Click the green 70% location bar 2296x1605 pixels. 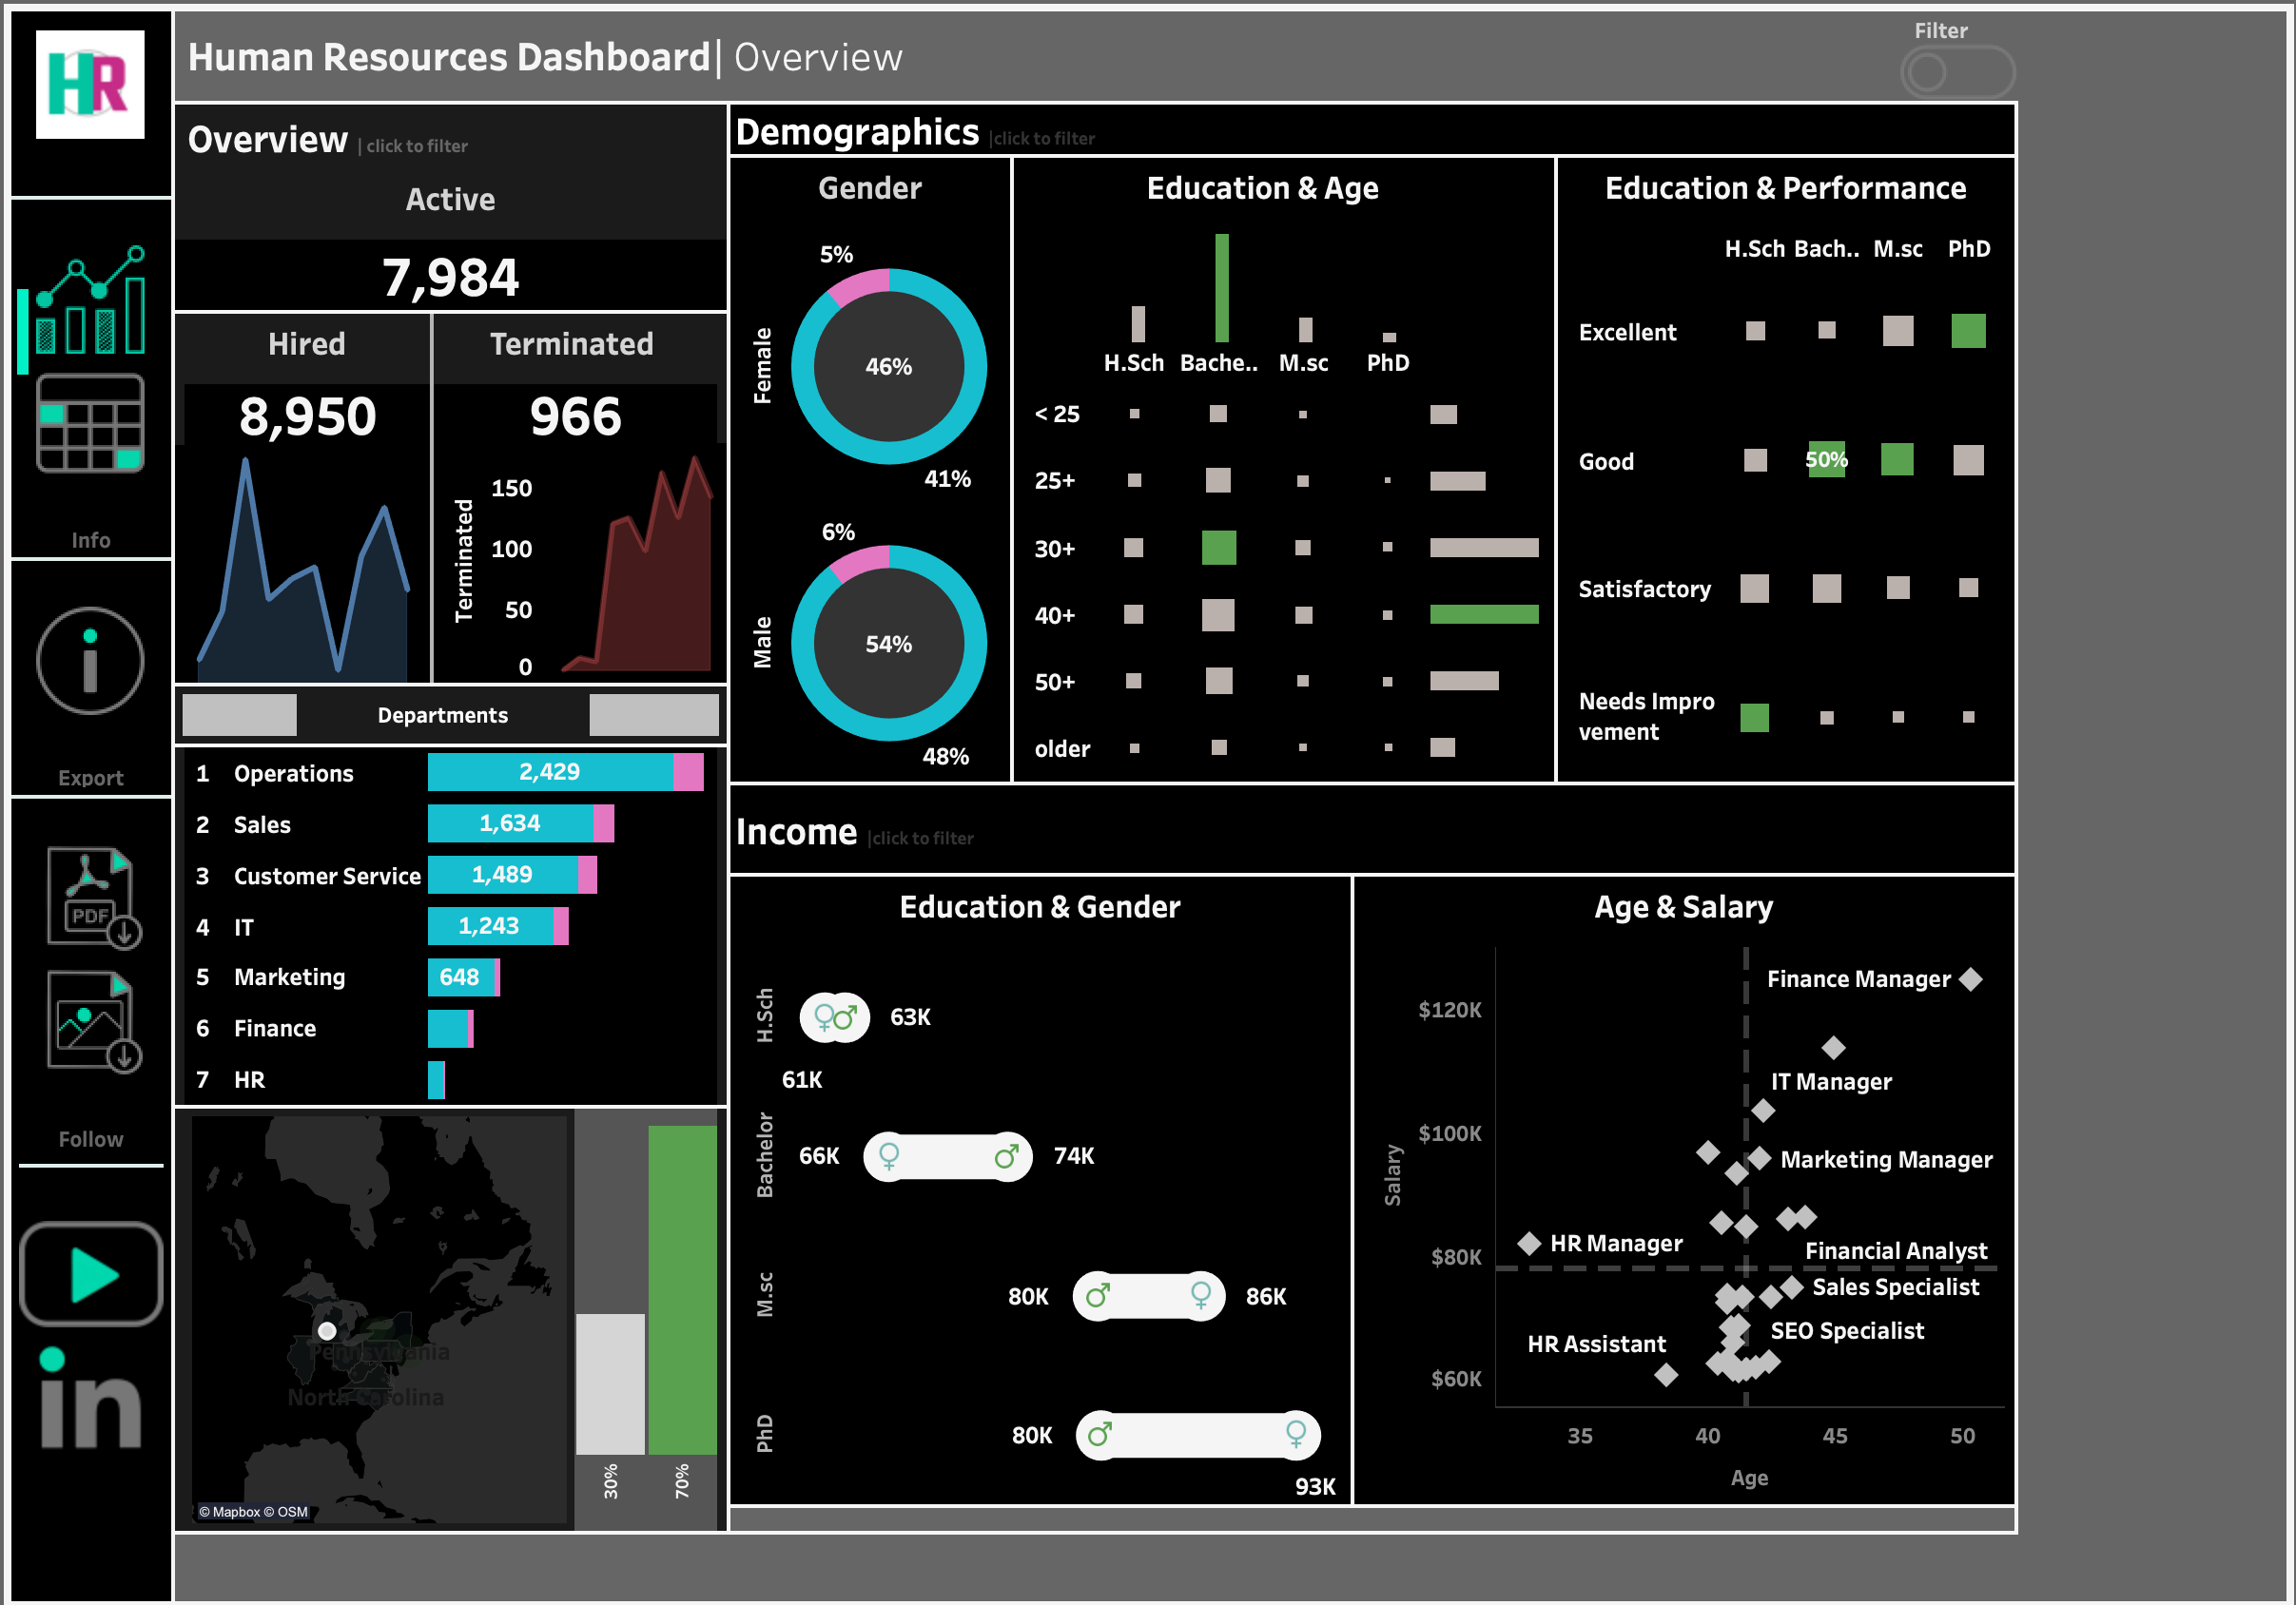pos(682,1290)
